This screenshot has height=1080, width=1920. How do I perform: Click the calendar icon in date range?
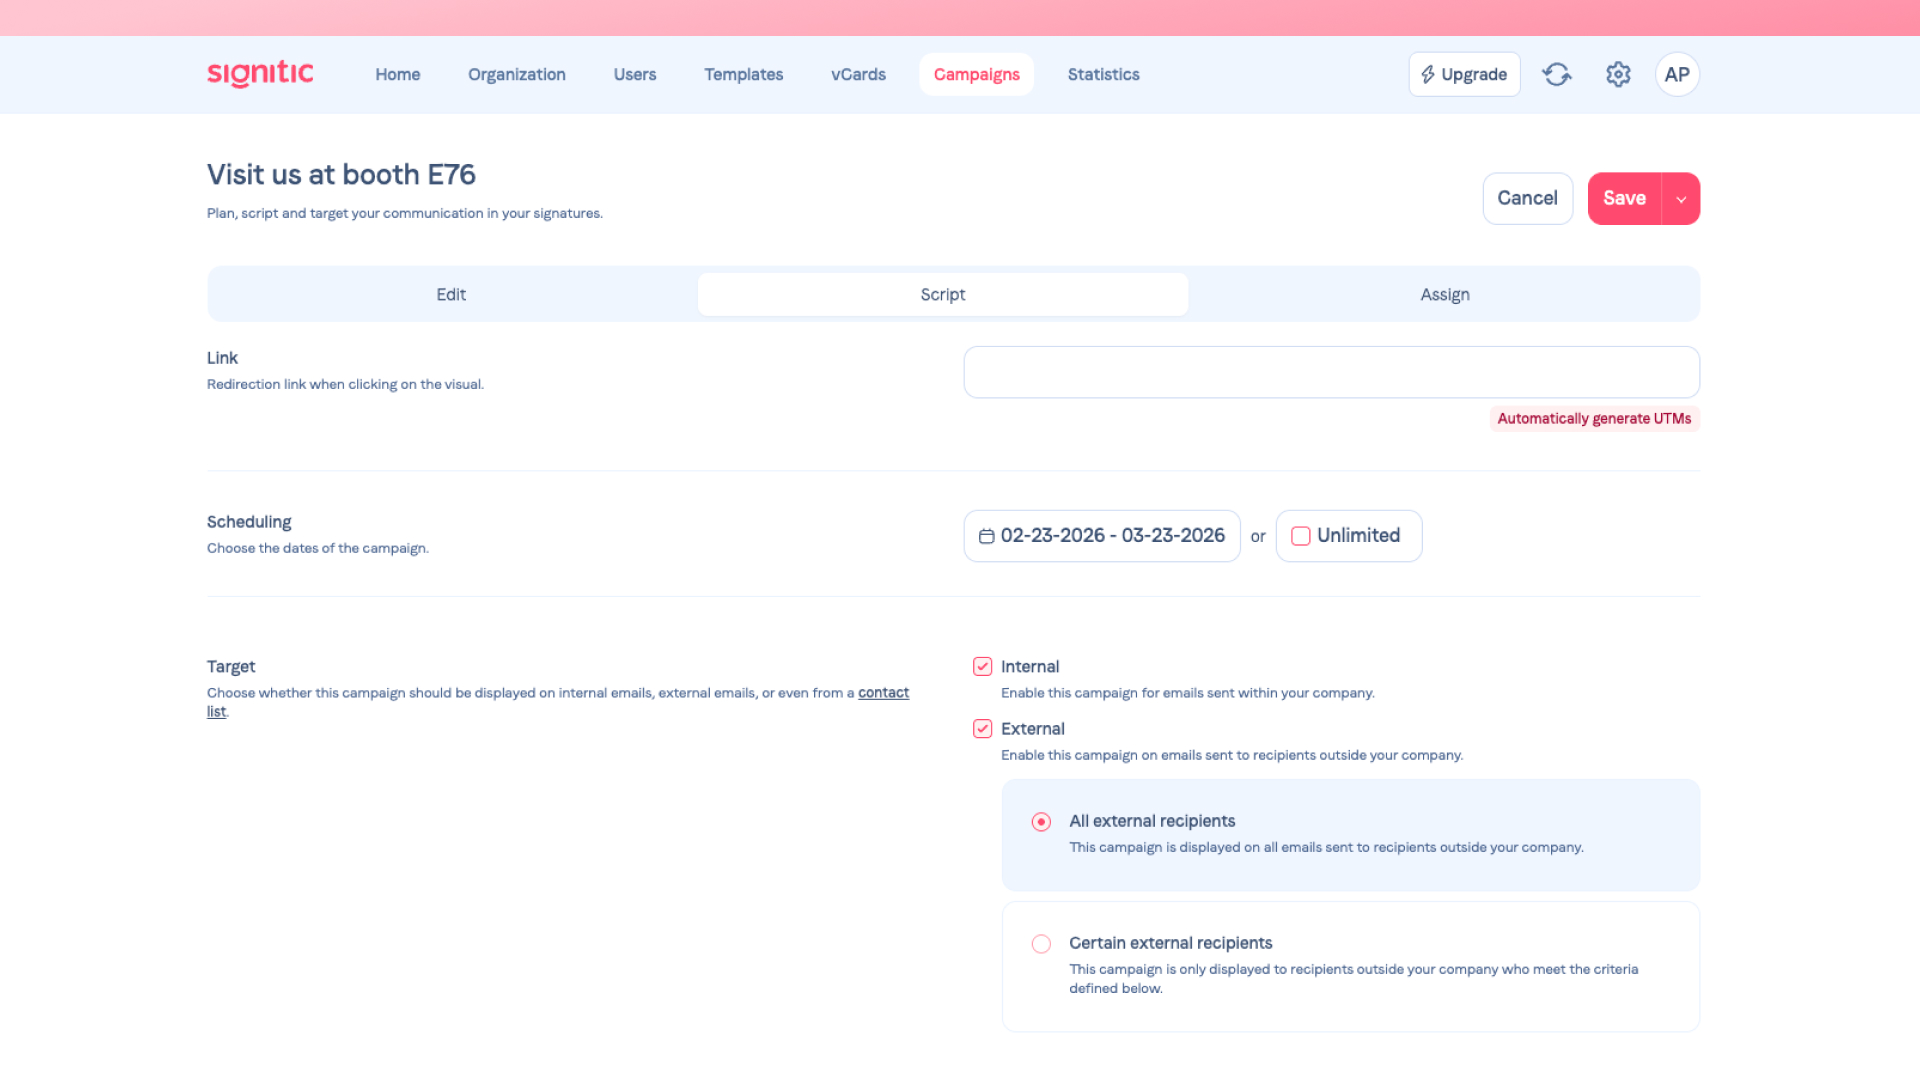click(986, 536)
